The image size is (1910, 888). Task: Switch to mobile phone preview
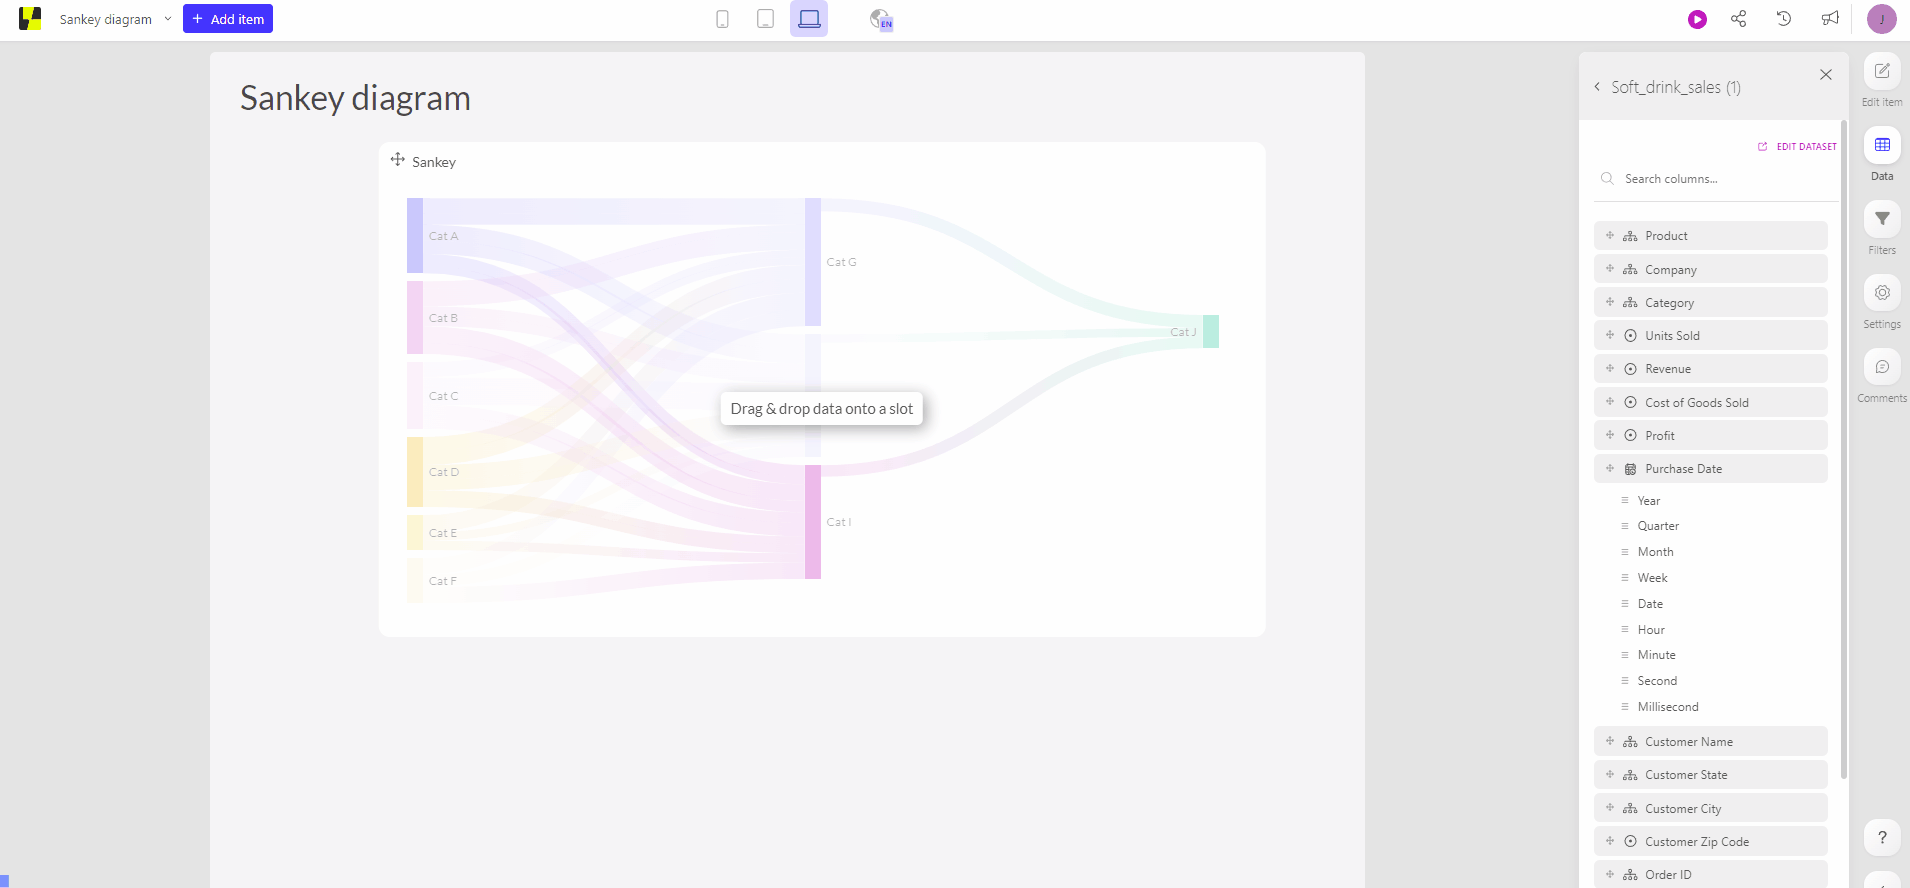(722, 19)
